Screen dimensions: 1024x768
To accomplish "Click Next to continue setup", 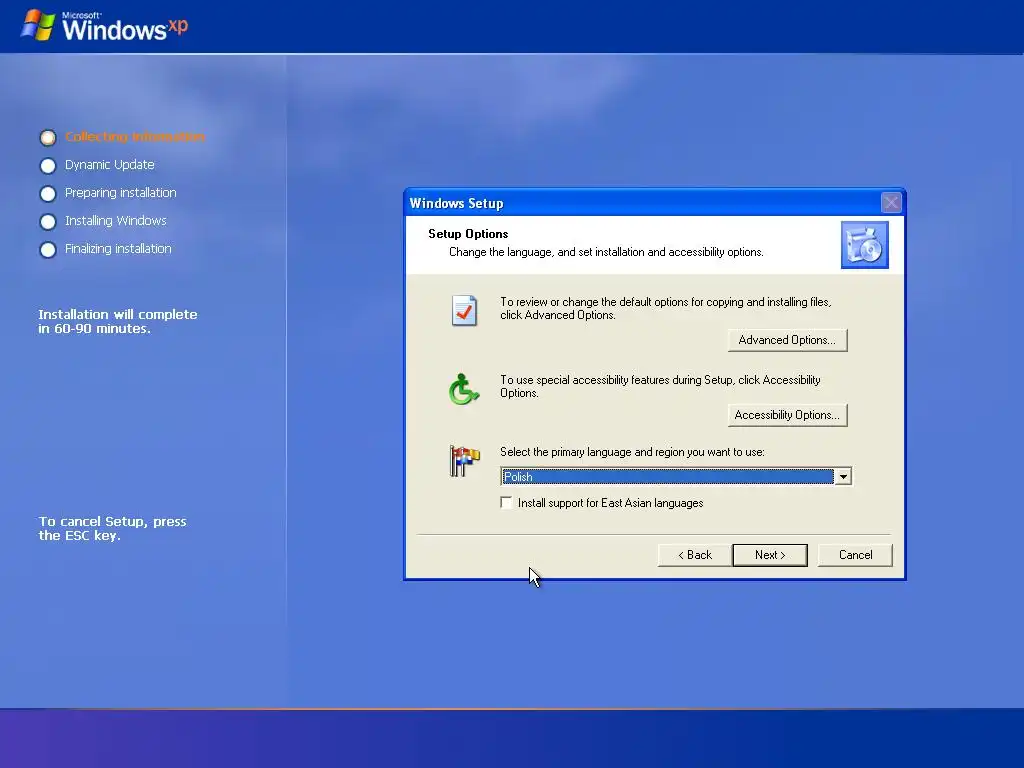I will point(770,555).
